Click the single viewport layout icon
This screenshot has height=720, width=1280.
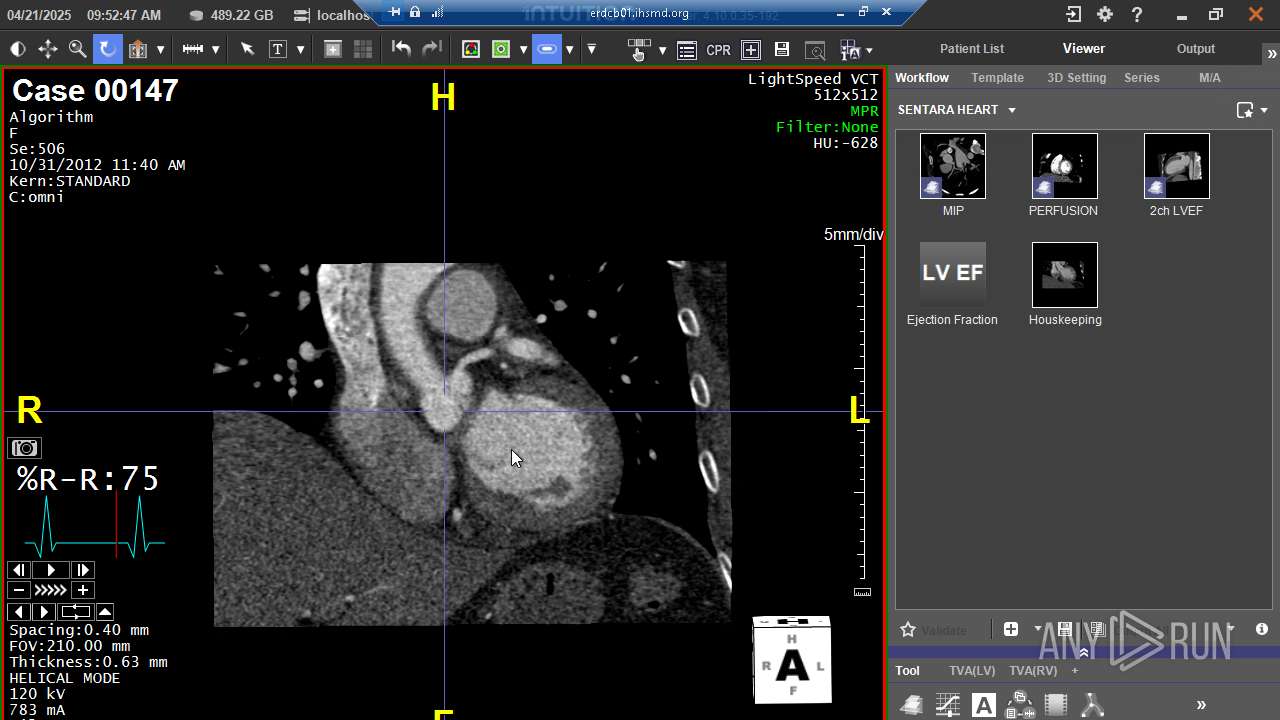click(x=333, y=49)
